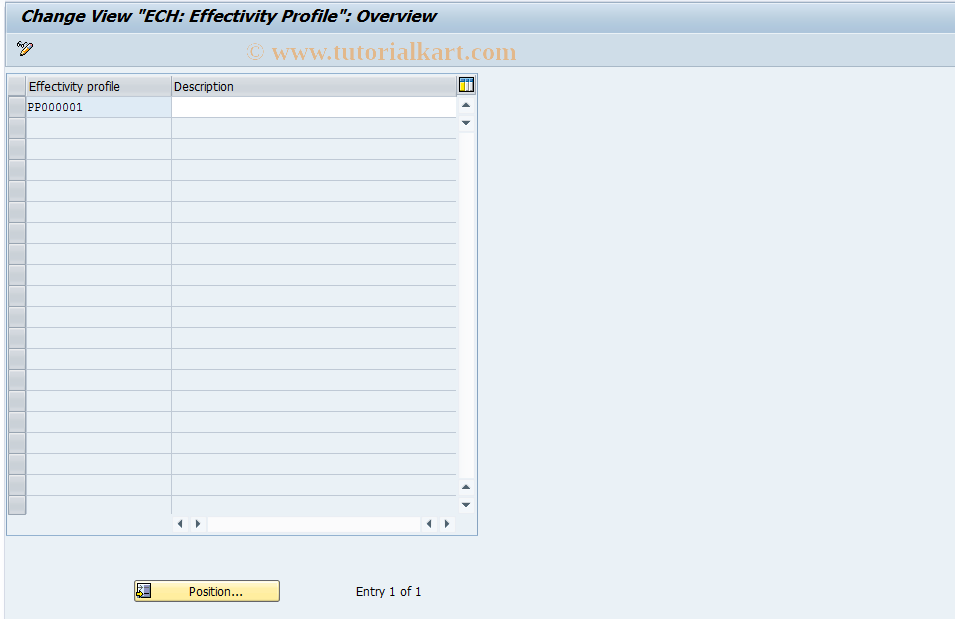Click horizontal scroll left arrow at left end

coord(180,524)
